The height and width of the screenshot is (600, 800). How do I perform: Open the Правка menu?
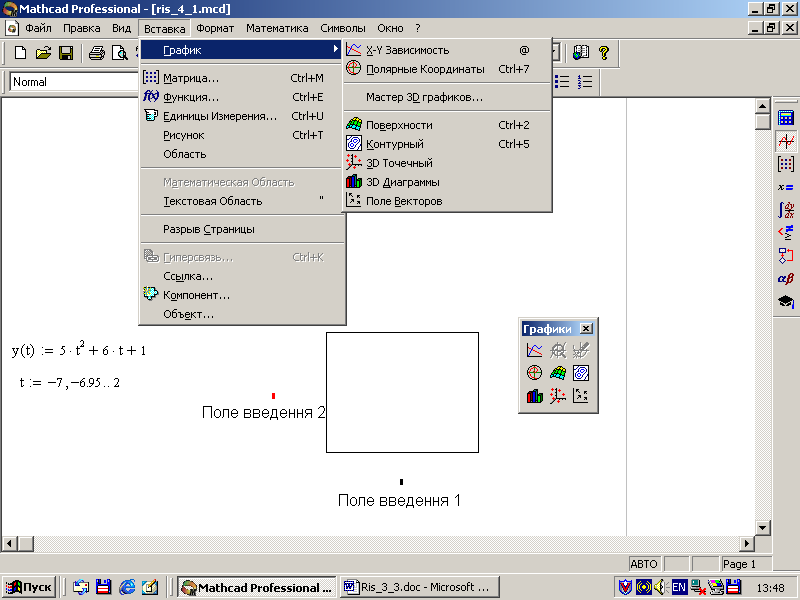click(x=82, y=28)
